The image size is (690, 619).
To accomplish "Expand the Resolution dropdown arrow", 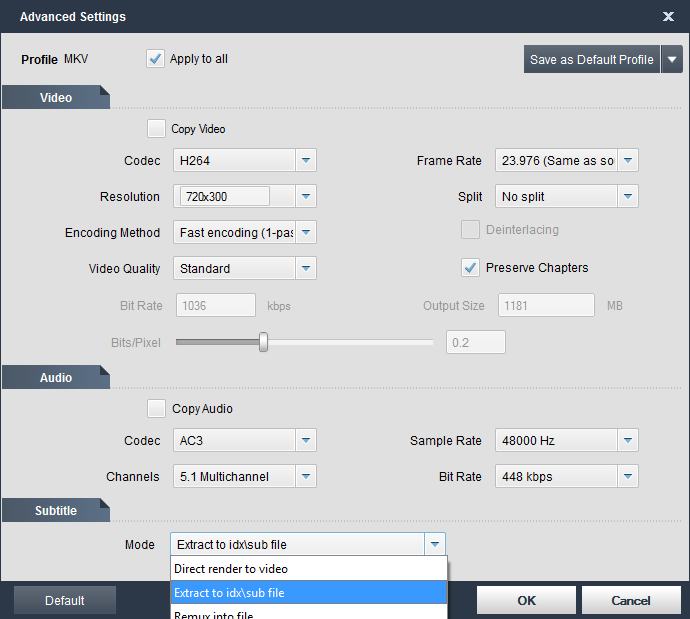I will 306,197.
